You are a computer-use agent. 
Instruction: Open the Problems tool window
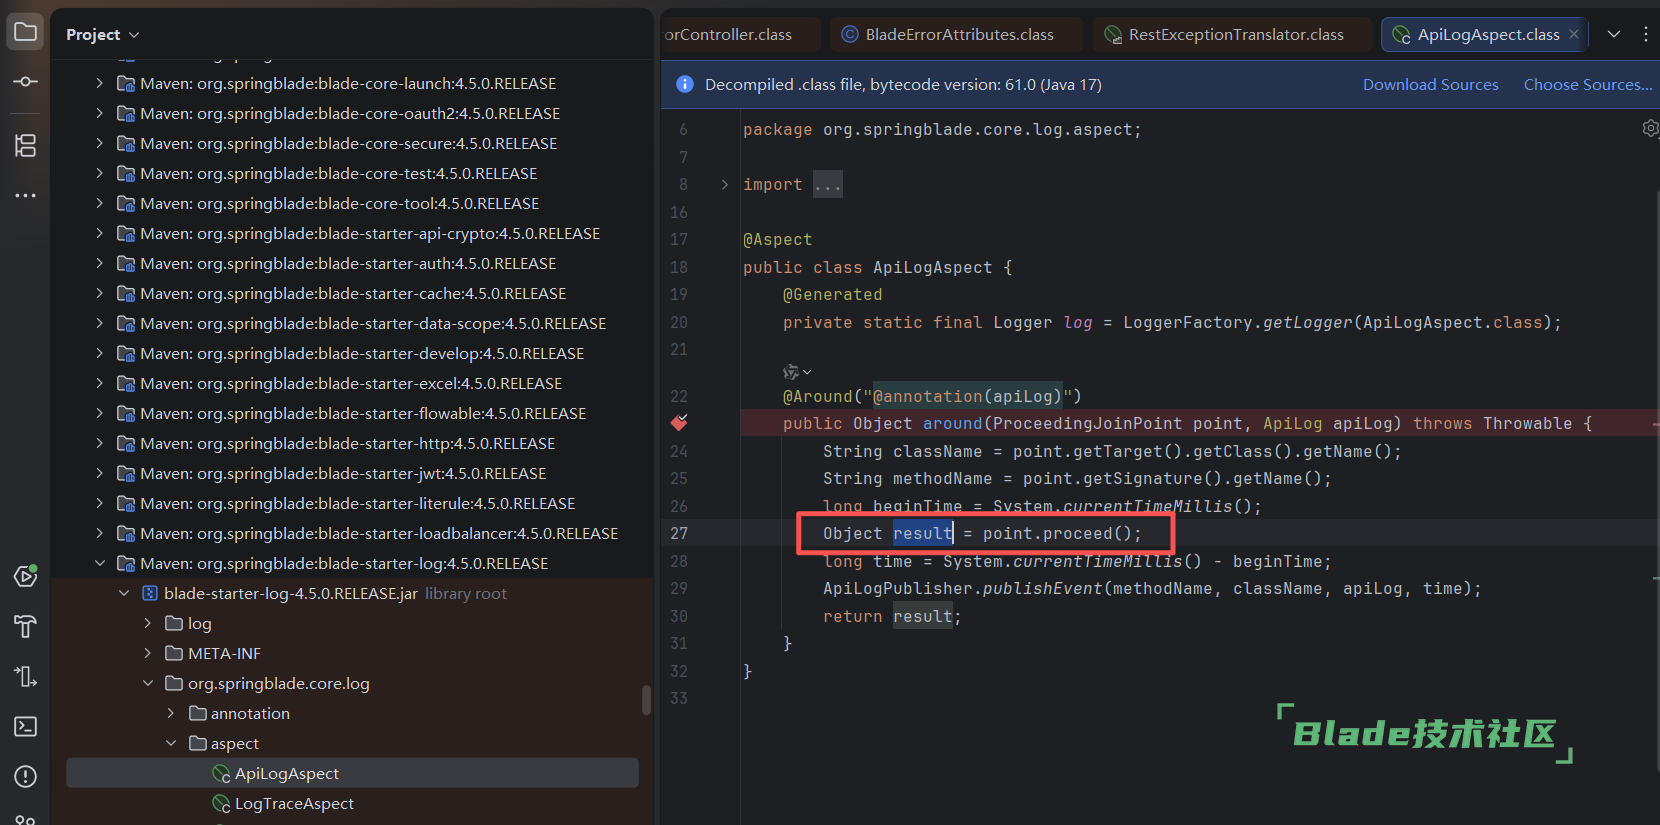click(x=26, y=776)
